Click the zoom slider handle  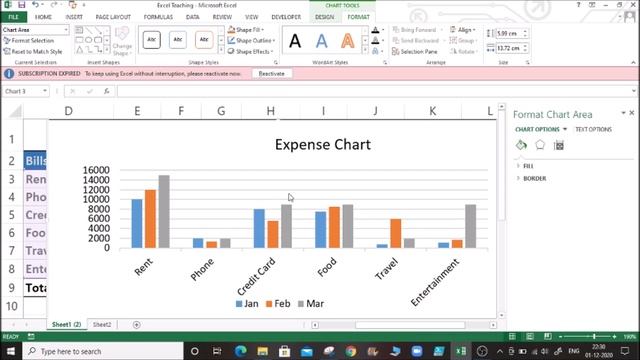point(594,337)
